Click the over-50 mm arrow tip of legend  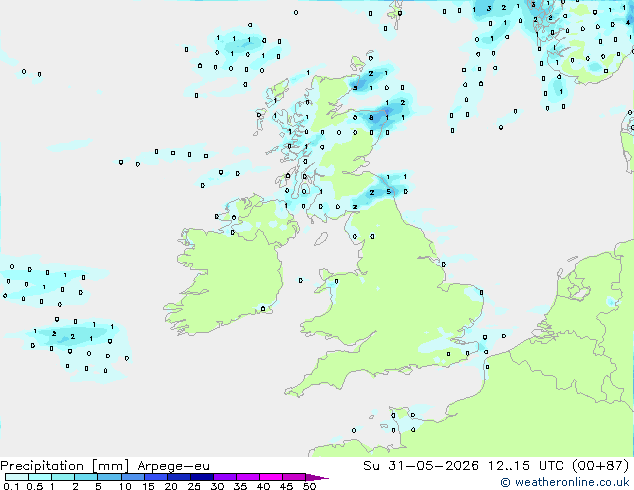tap(317, 477)
